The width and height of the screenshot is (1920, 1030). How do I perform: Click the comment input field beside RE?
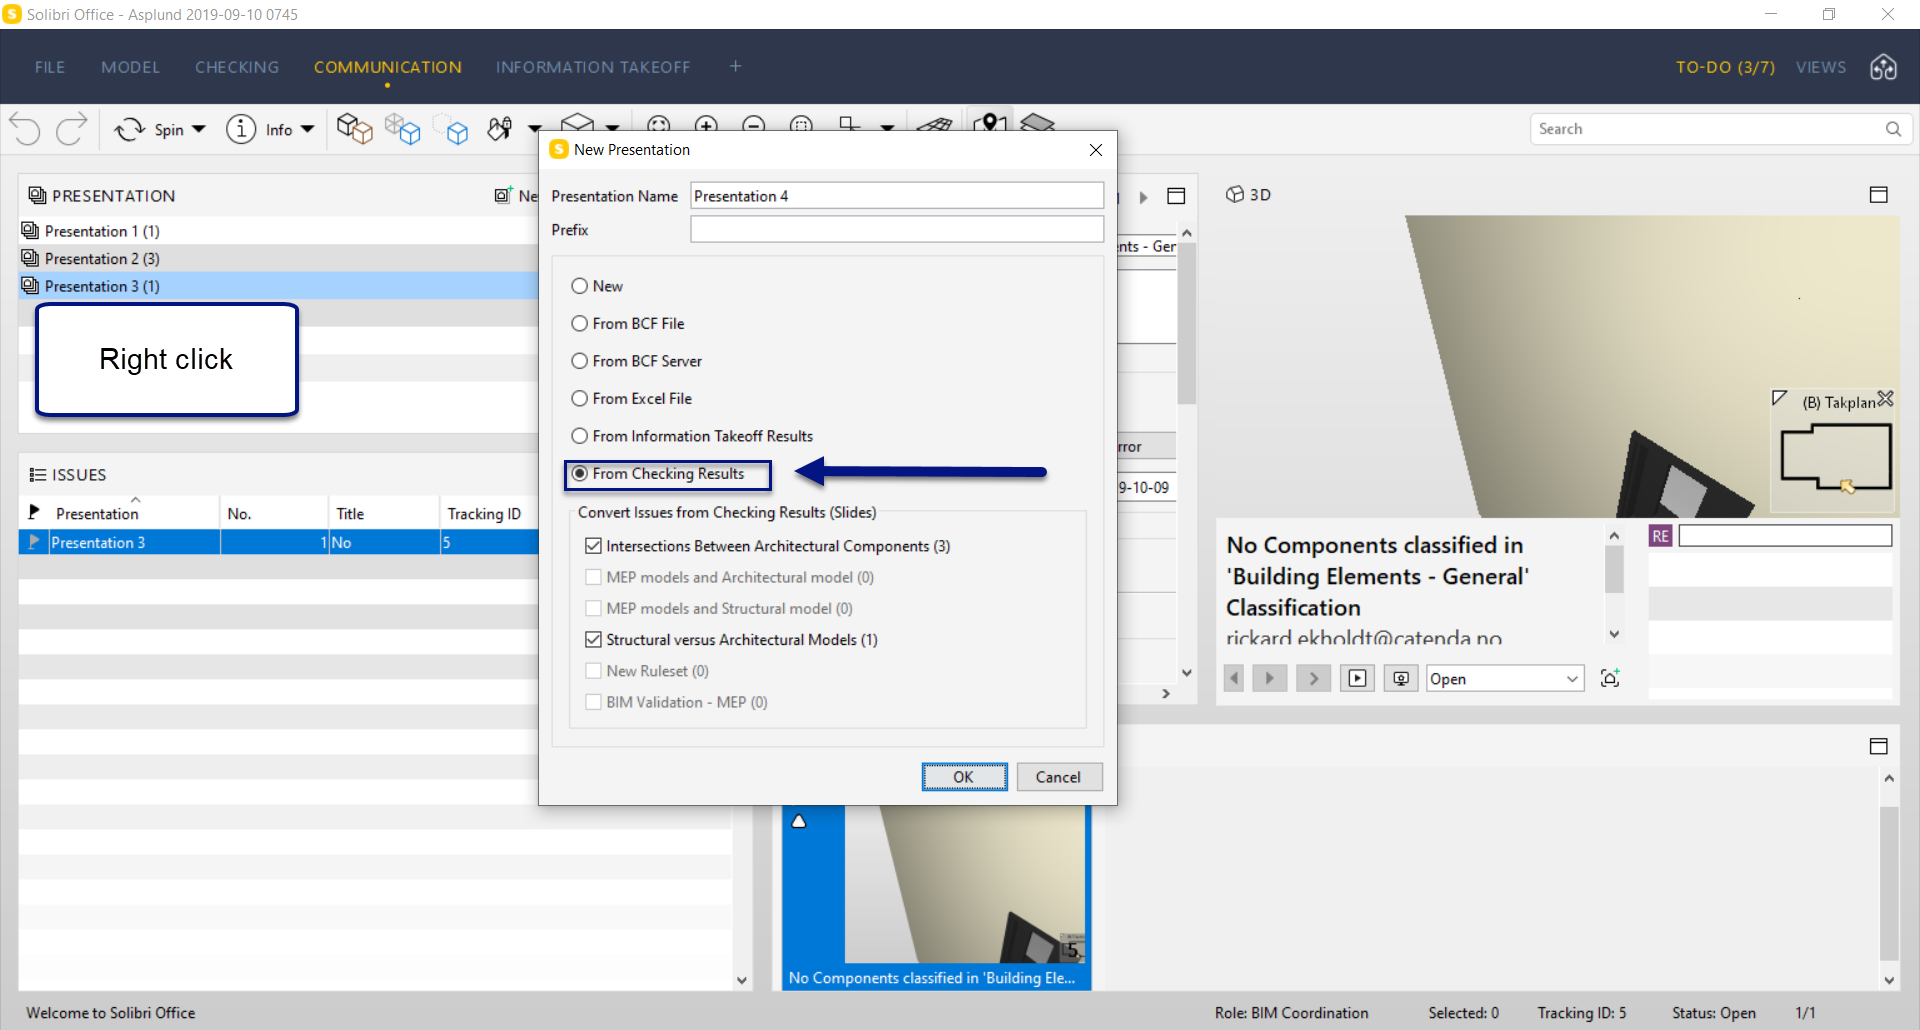coord(1785,536)
